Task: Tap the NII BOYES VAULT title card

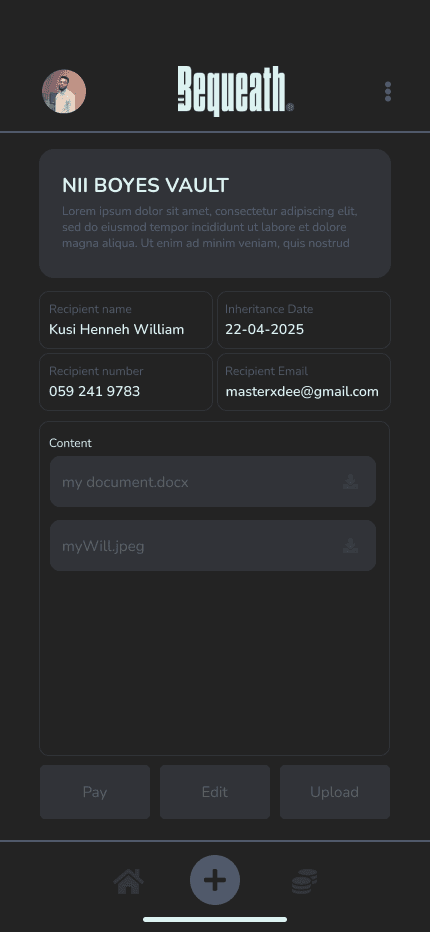Action: click(215, 213)
